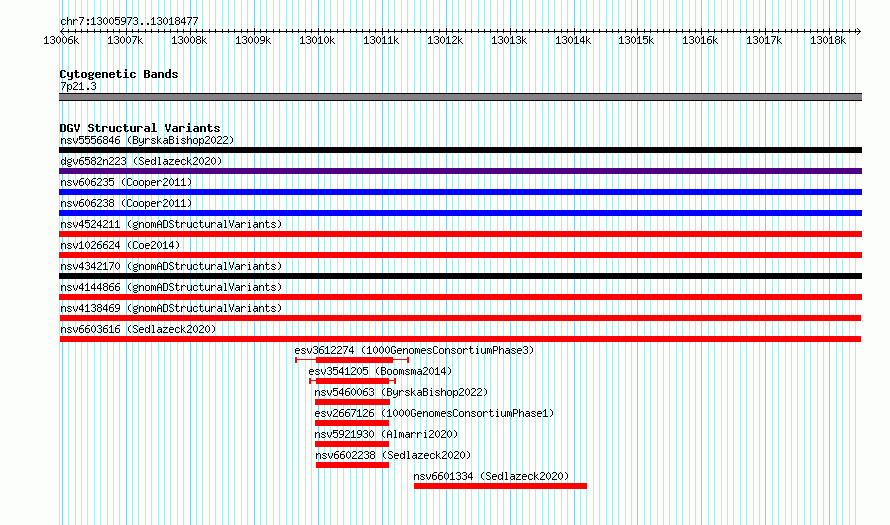Click the 13016k ruler label
Viewport: 890px width, 525px height.
[x=700, y=41]
